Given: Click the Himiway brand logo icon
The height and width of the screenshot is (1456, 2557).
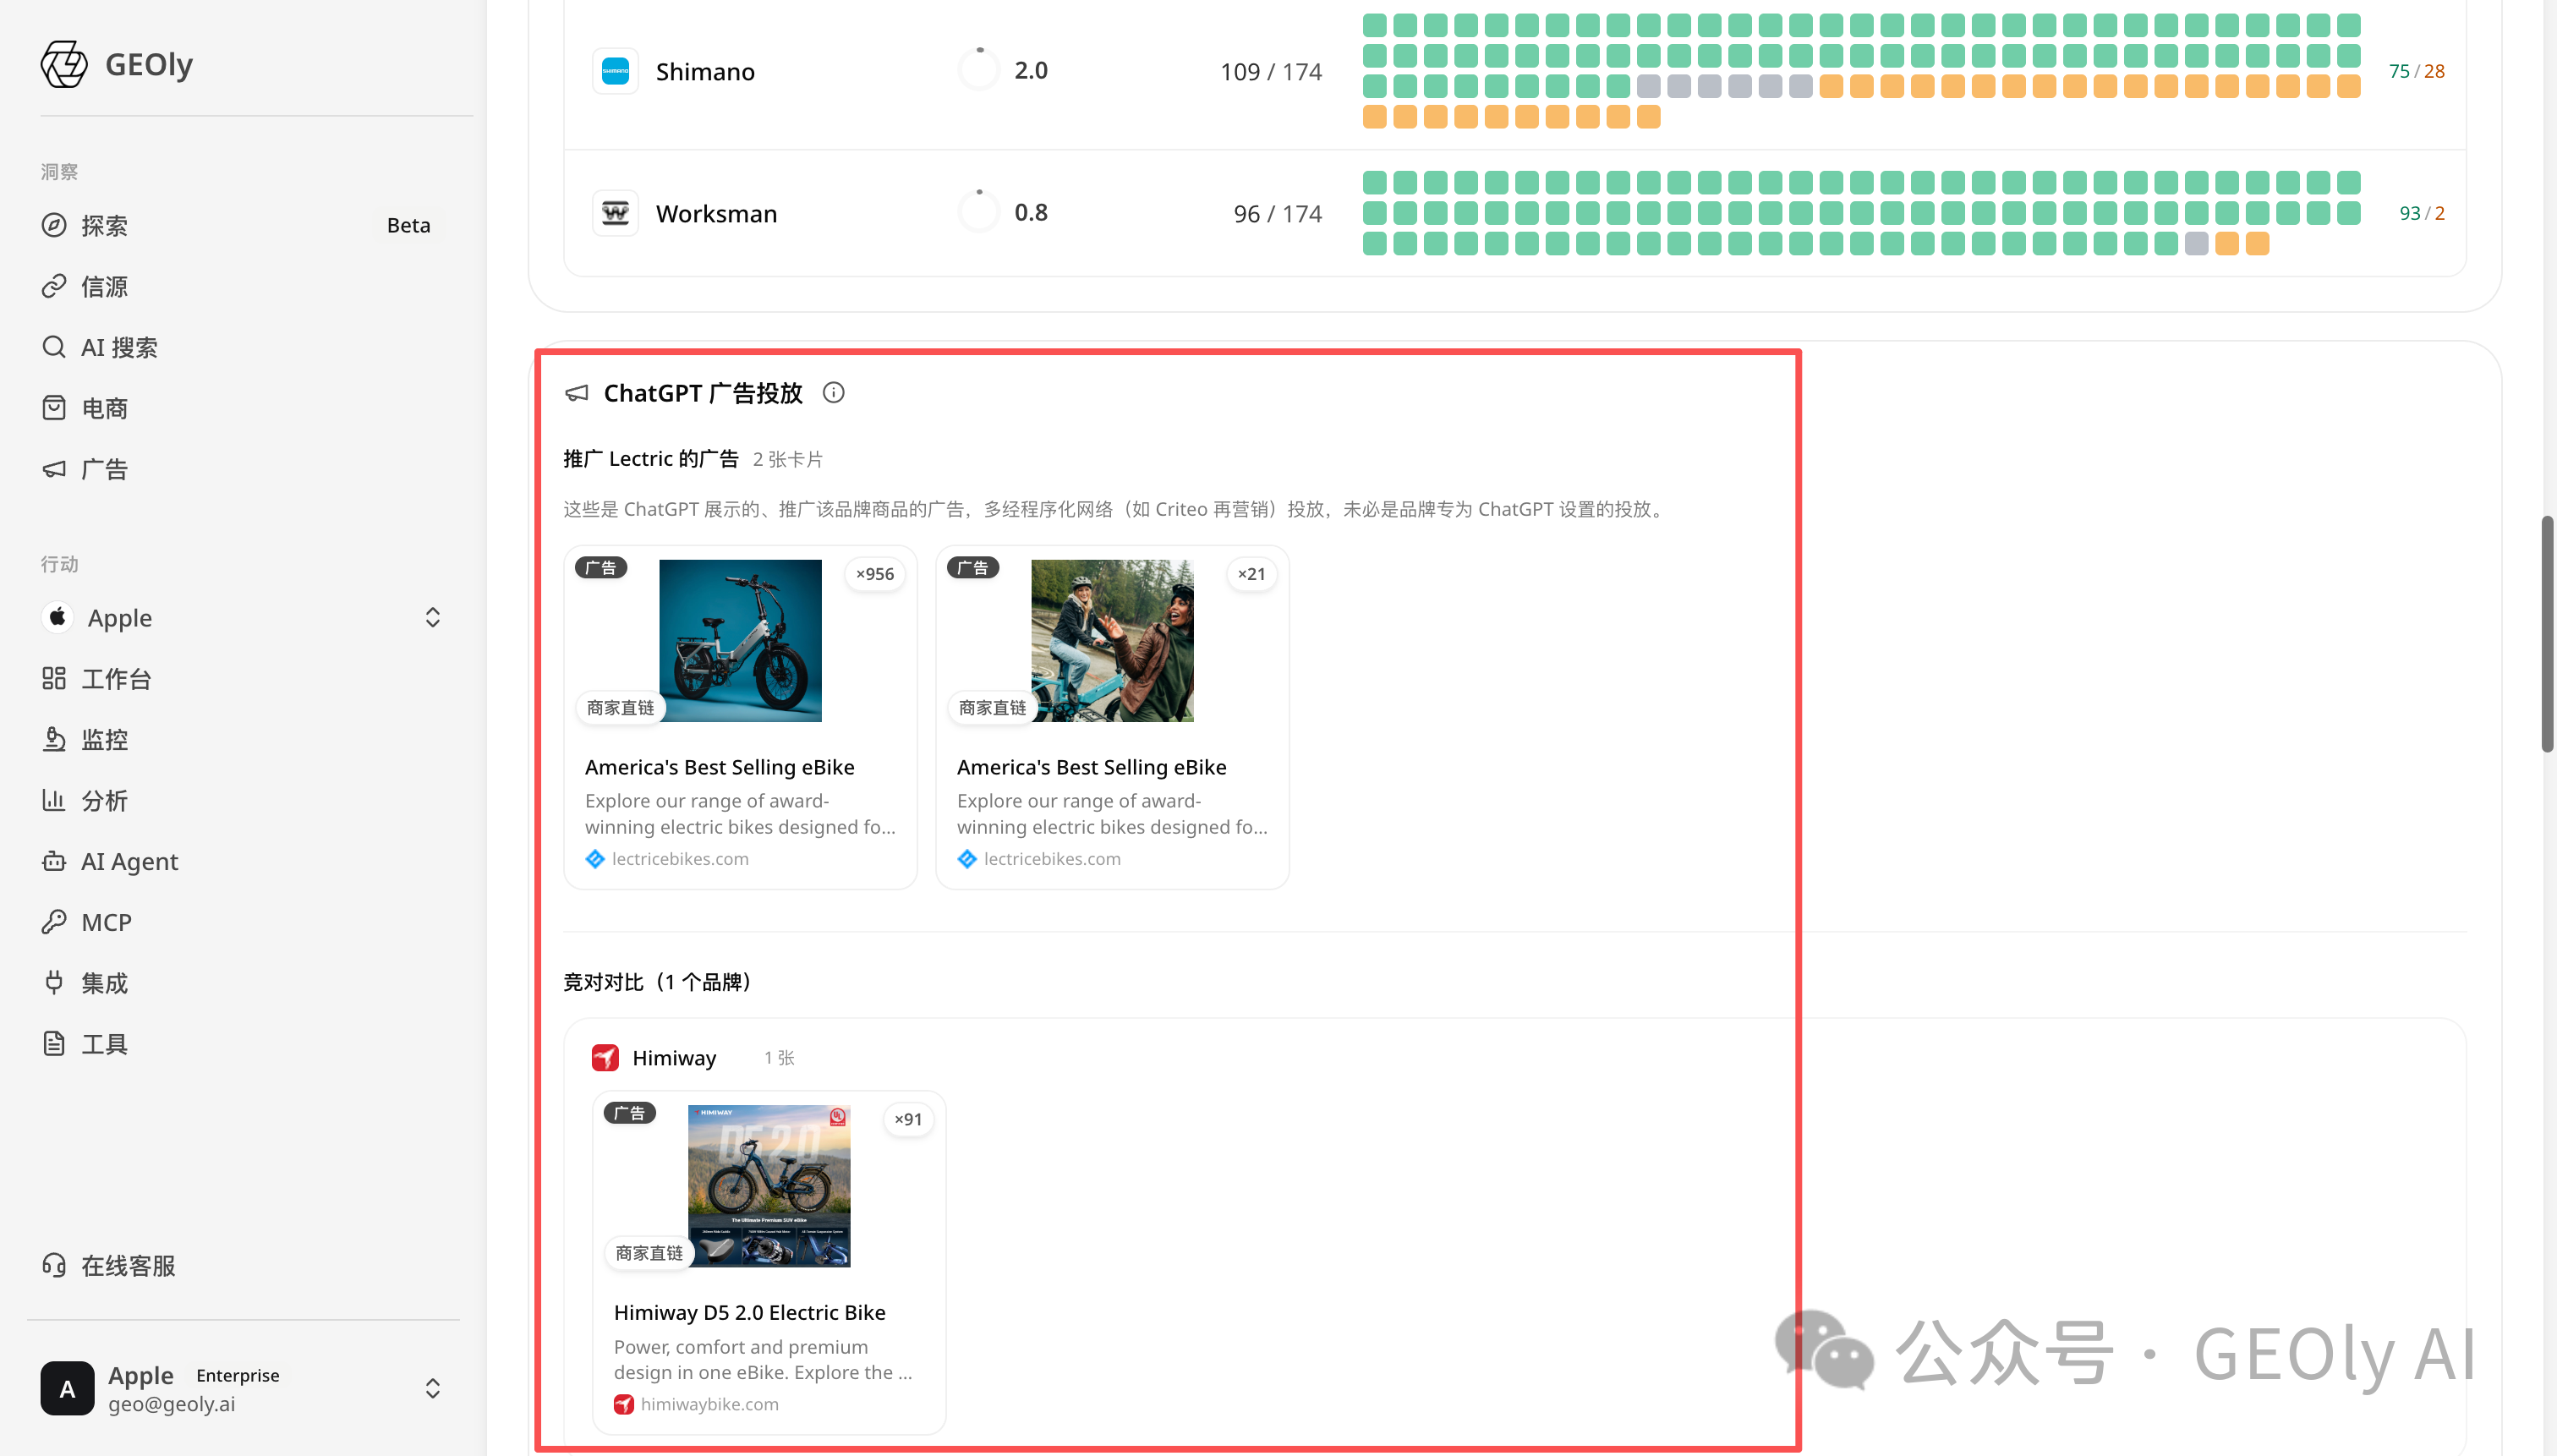Looking at the screenshot, I should click(x=605, y=1058).
